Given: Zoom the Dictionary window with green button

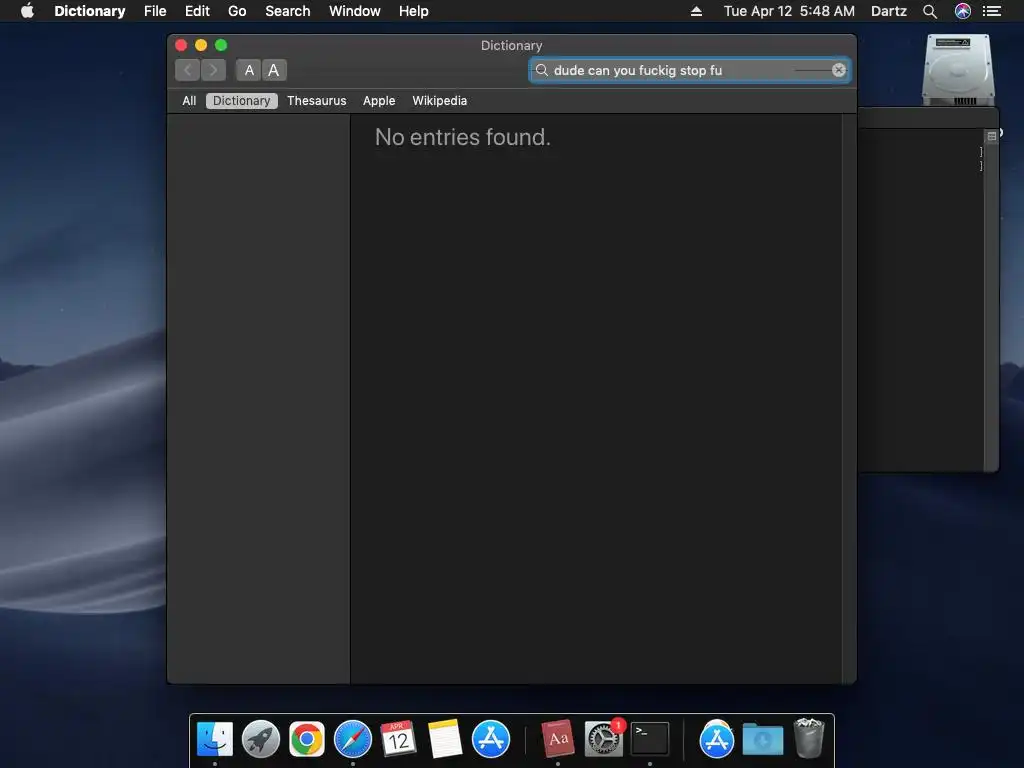Looking at the screenshot, I should pos(221,45).
